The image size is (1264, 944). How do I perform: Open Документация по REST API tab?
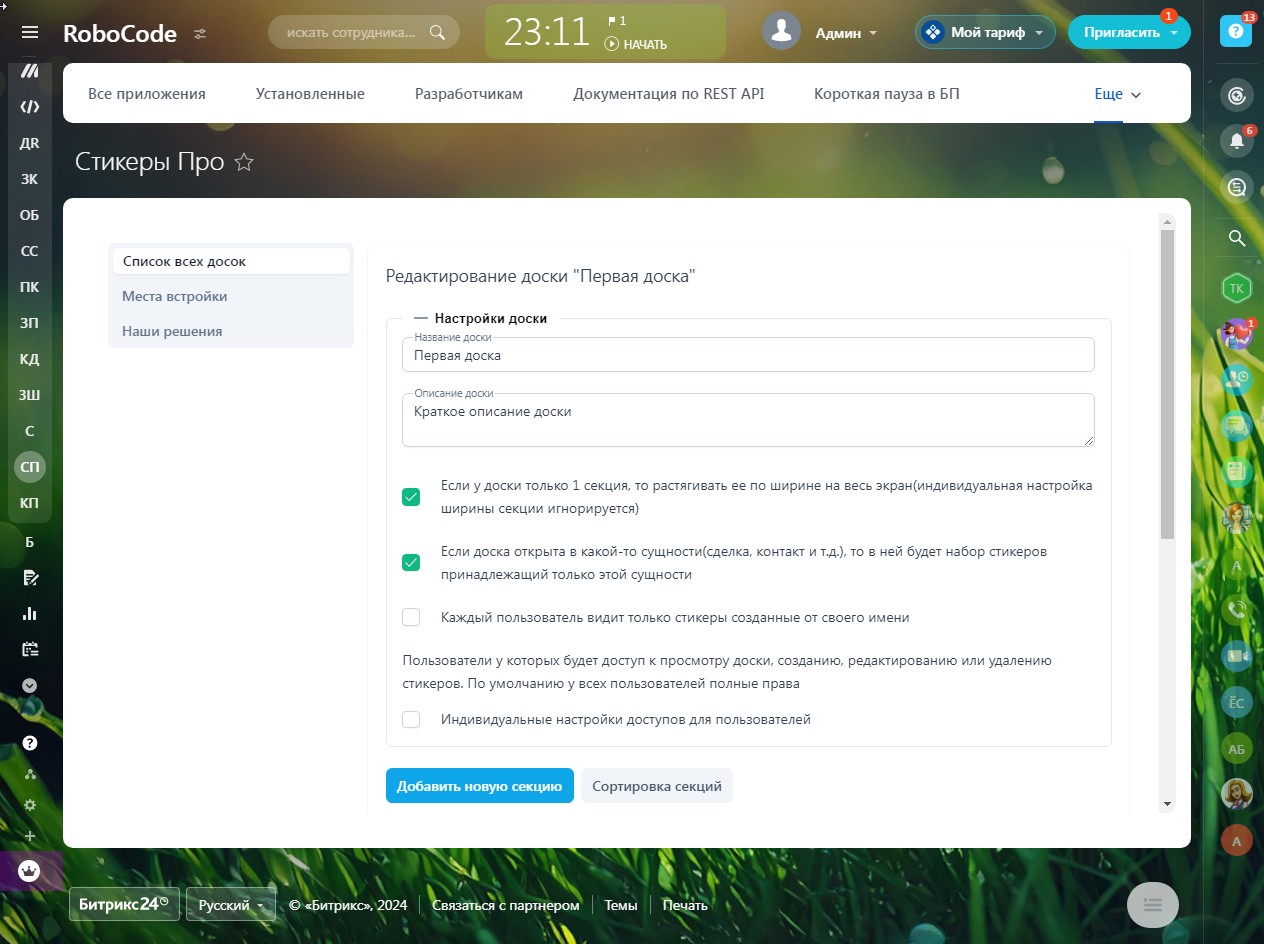point(669,94)
